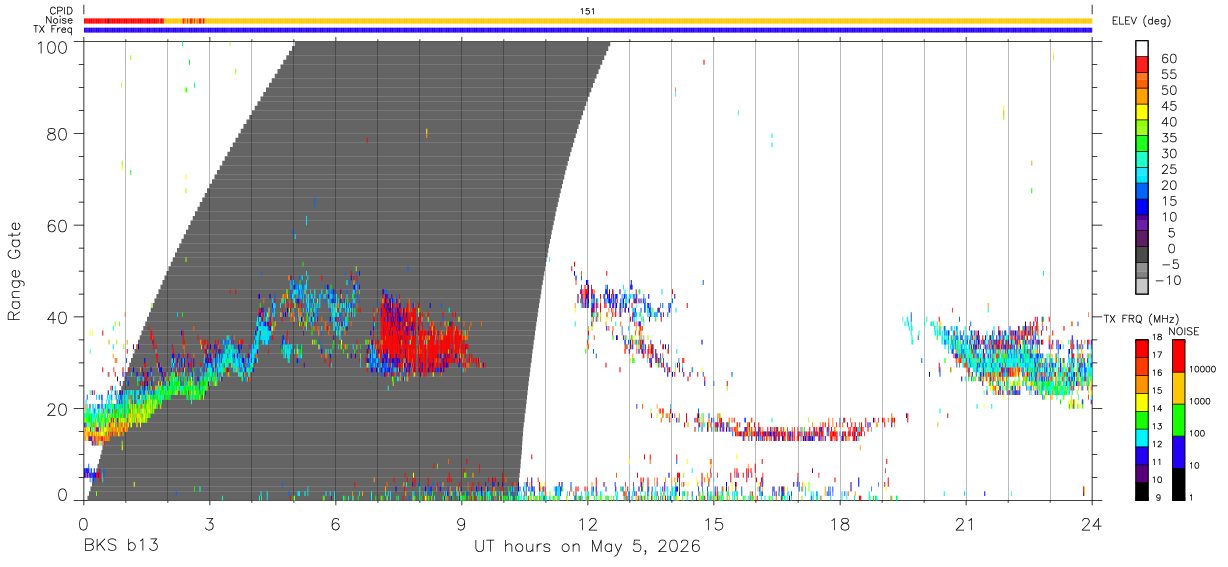1228x567 pixels.
Task: Click the 10000 label on the NOISE scale
Action: (x=1203, y=369)
